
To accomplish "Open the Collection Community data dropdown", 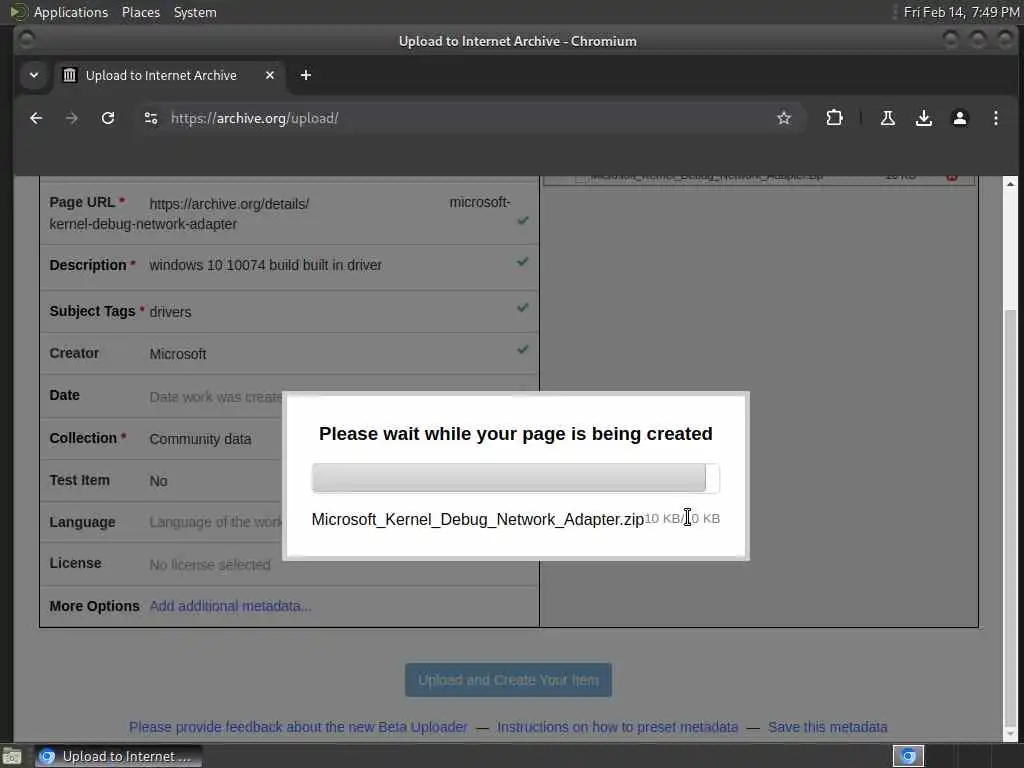I will (200, 439).
